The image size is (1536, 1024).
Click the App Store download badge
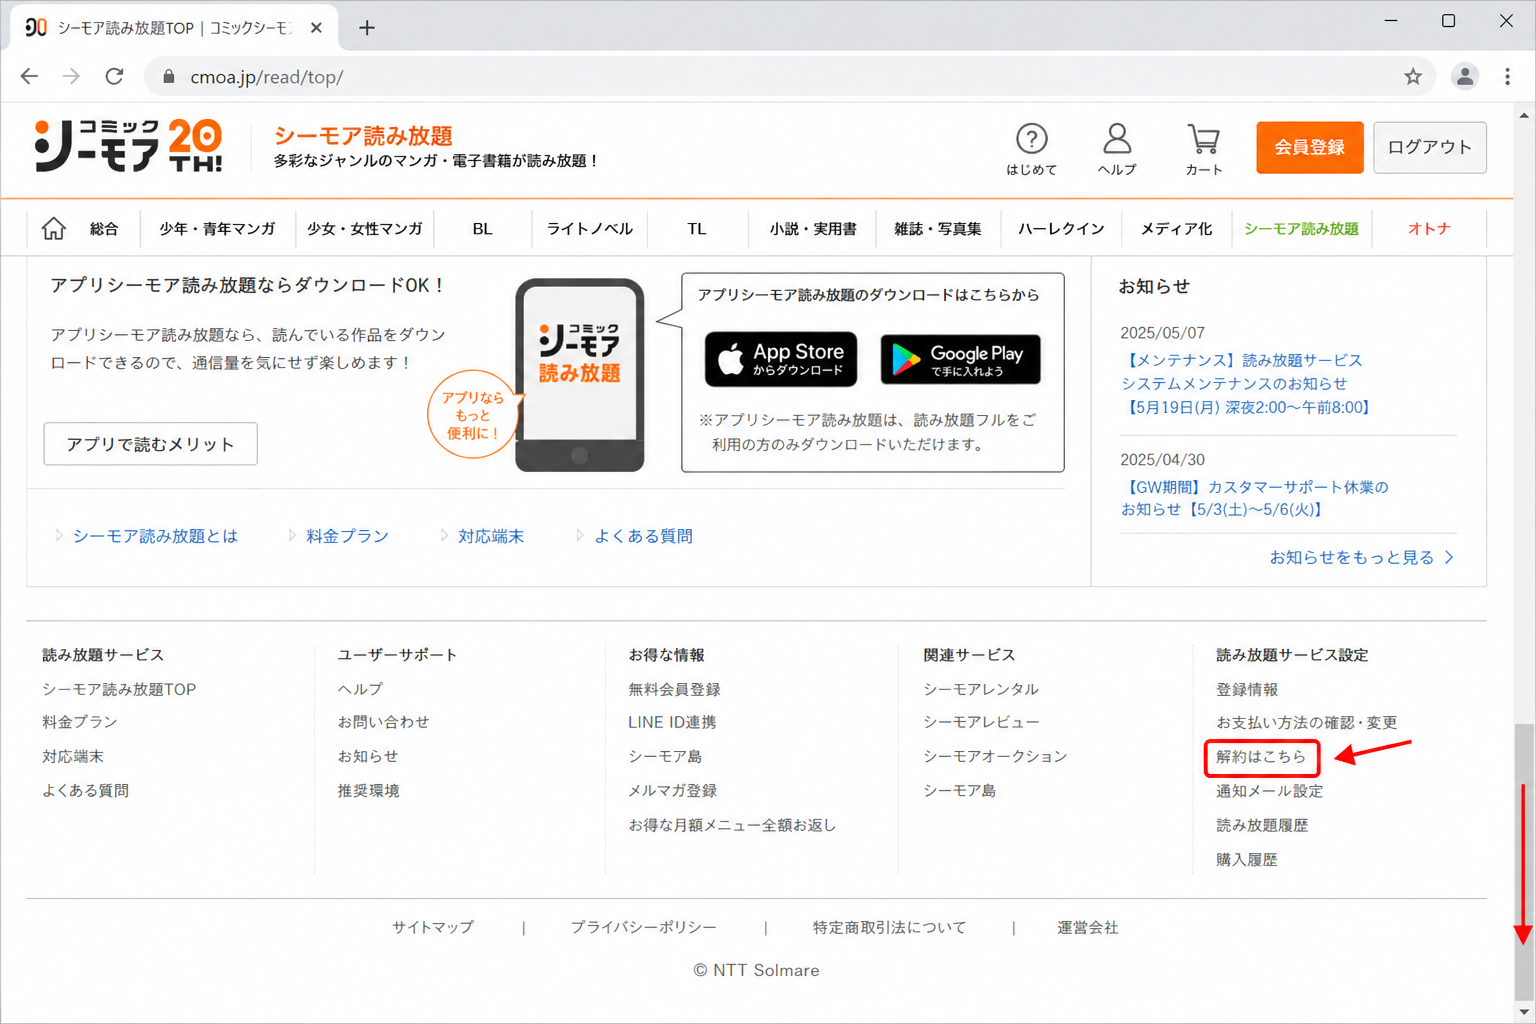click(x=781, y=359)
